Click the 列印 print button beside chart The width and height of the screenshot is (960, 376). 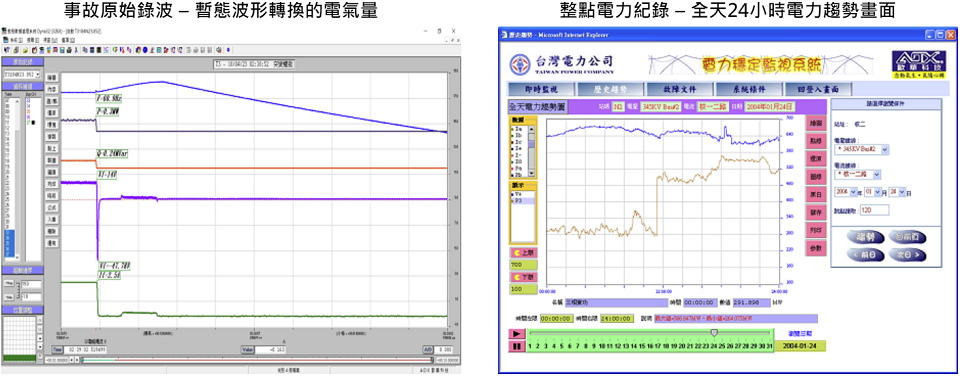tap(815, 230)
